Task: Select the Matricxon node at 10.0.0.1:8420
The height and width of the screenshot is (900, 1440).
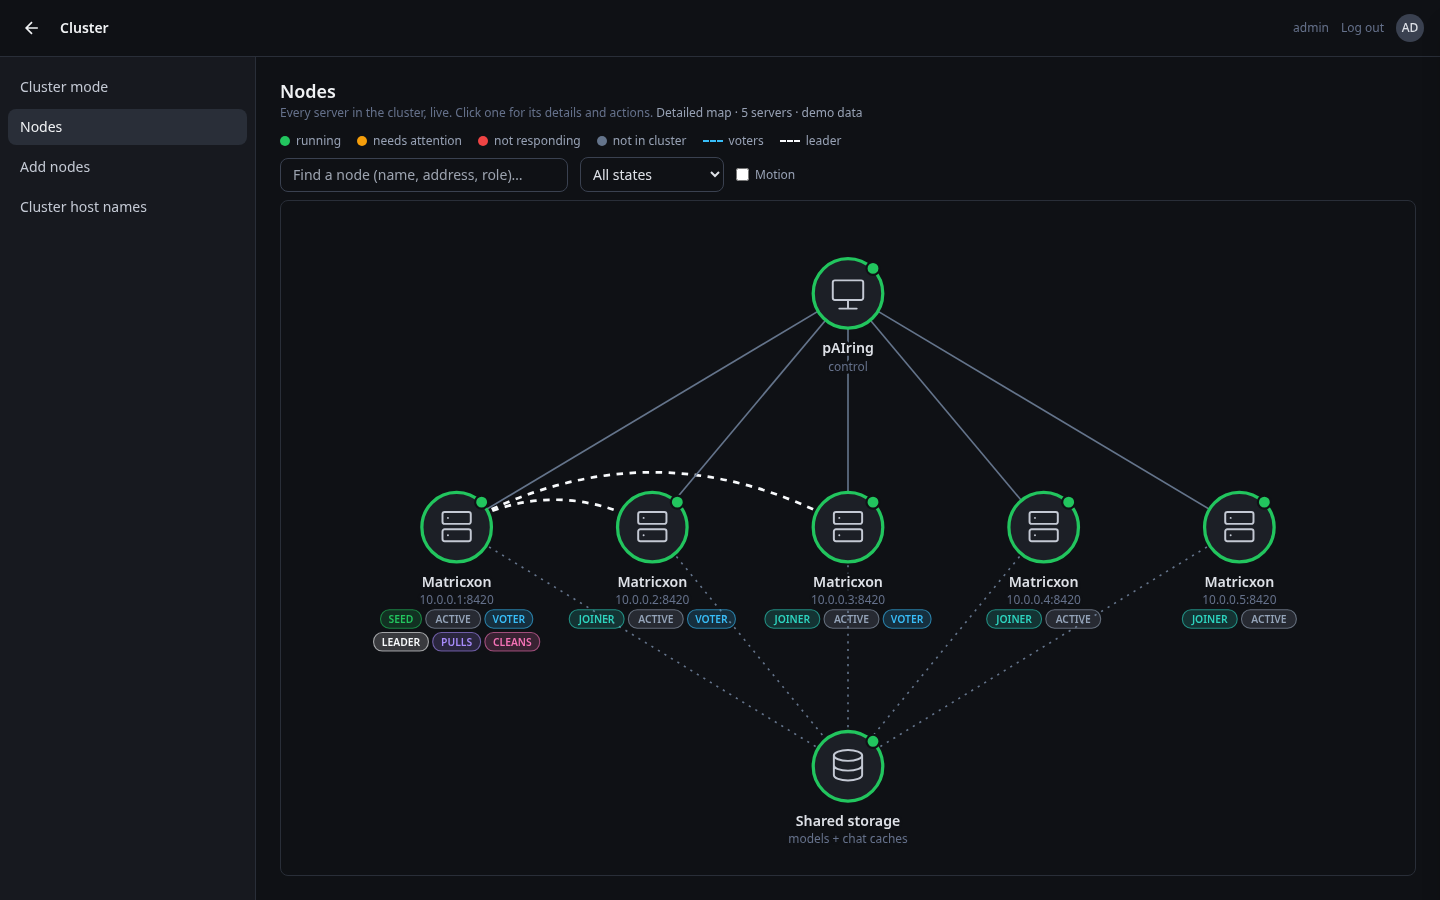Action: 457,527
